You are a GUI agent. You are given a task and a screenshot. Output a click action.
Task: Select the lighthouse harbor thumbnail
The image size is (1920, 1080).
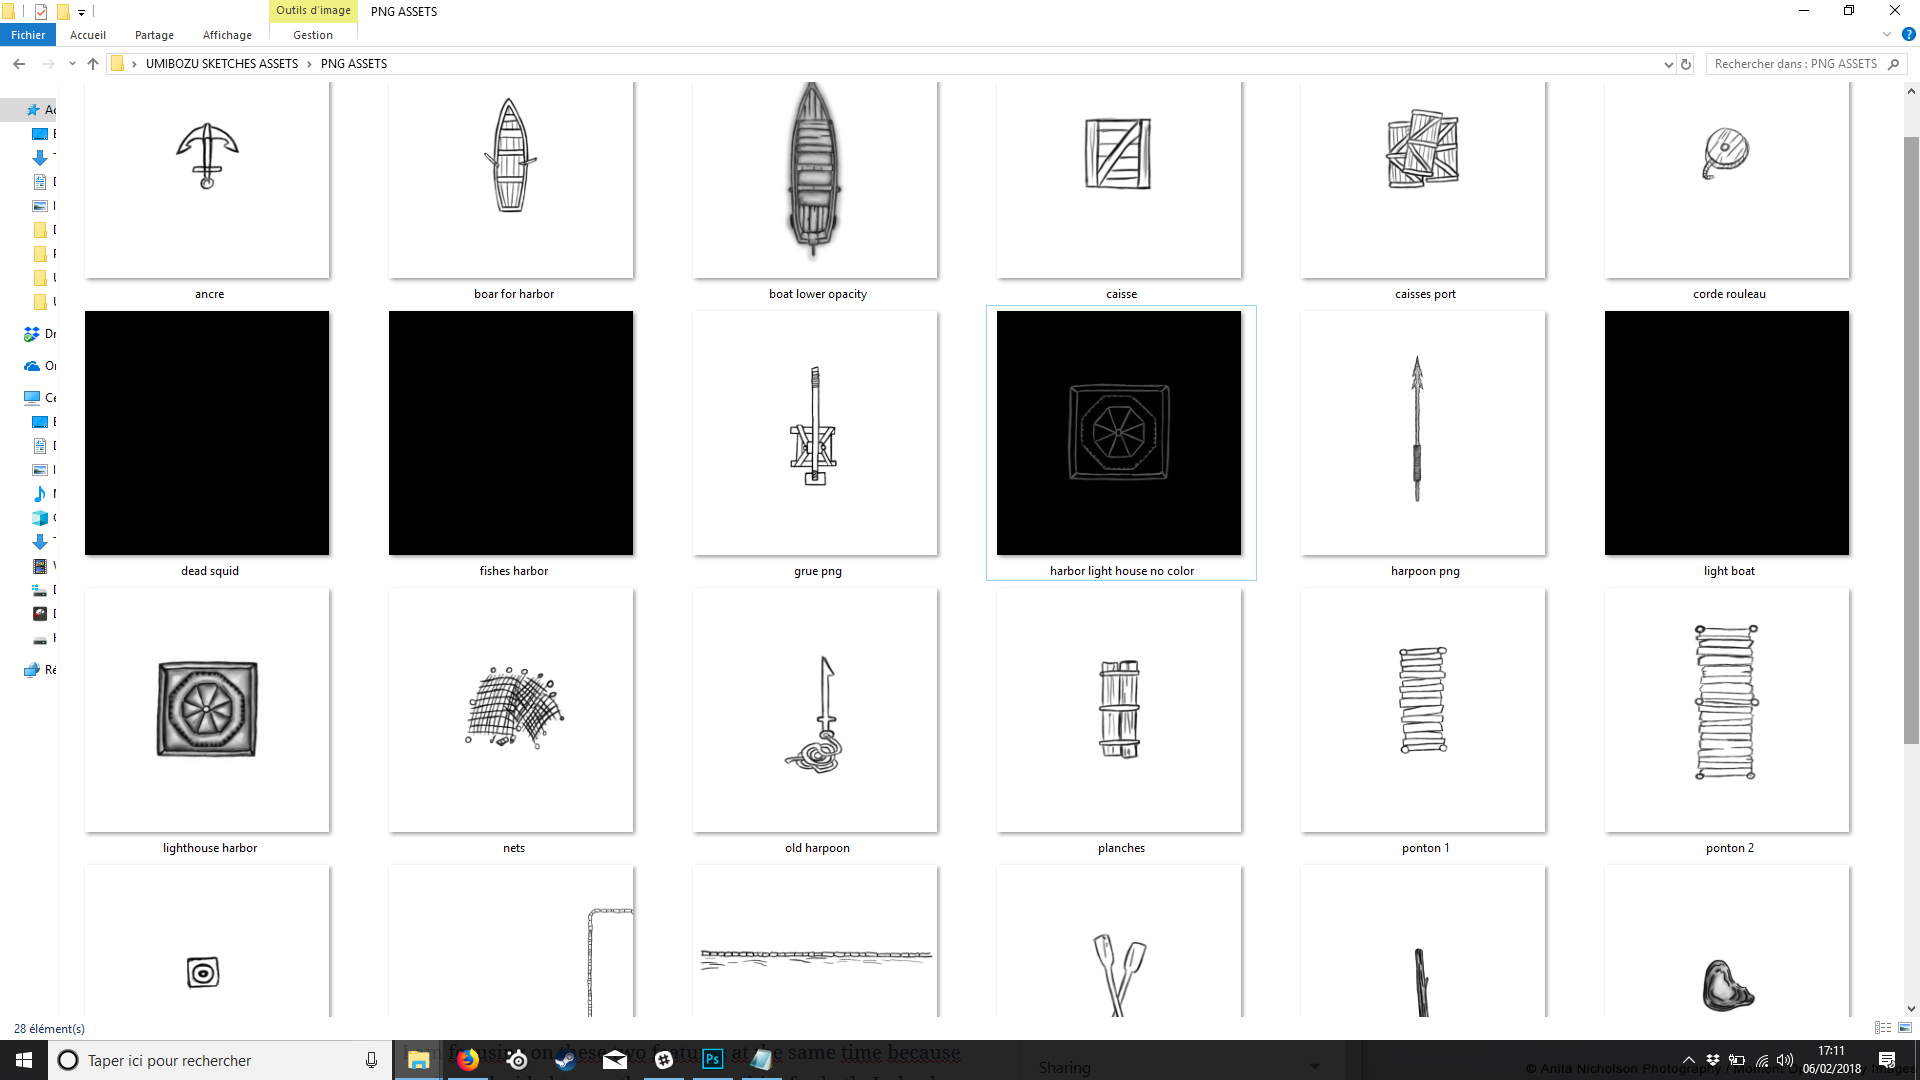coord(207,710)
